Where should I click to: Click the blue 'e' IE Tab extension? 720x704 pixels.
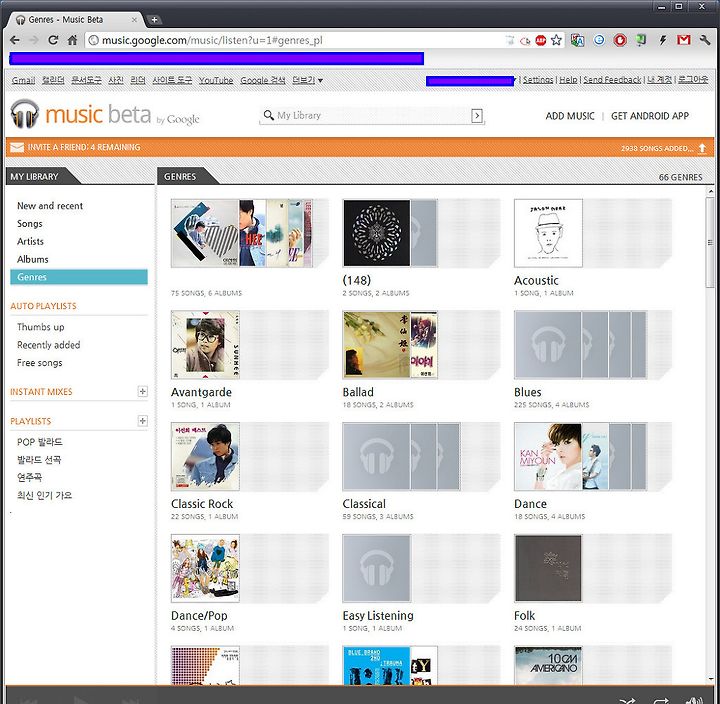pyautogui.click(x=599, y=40)
